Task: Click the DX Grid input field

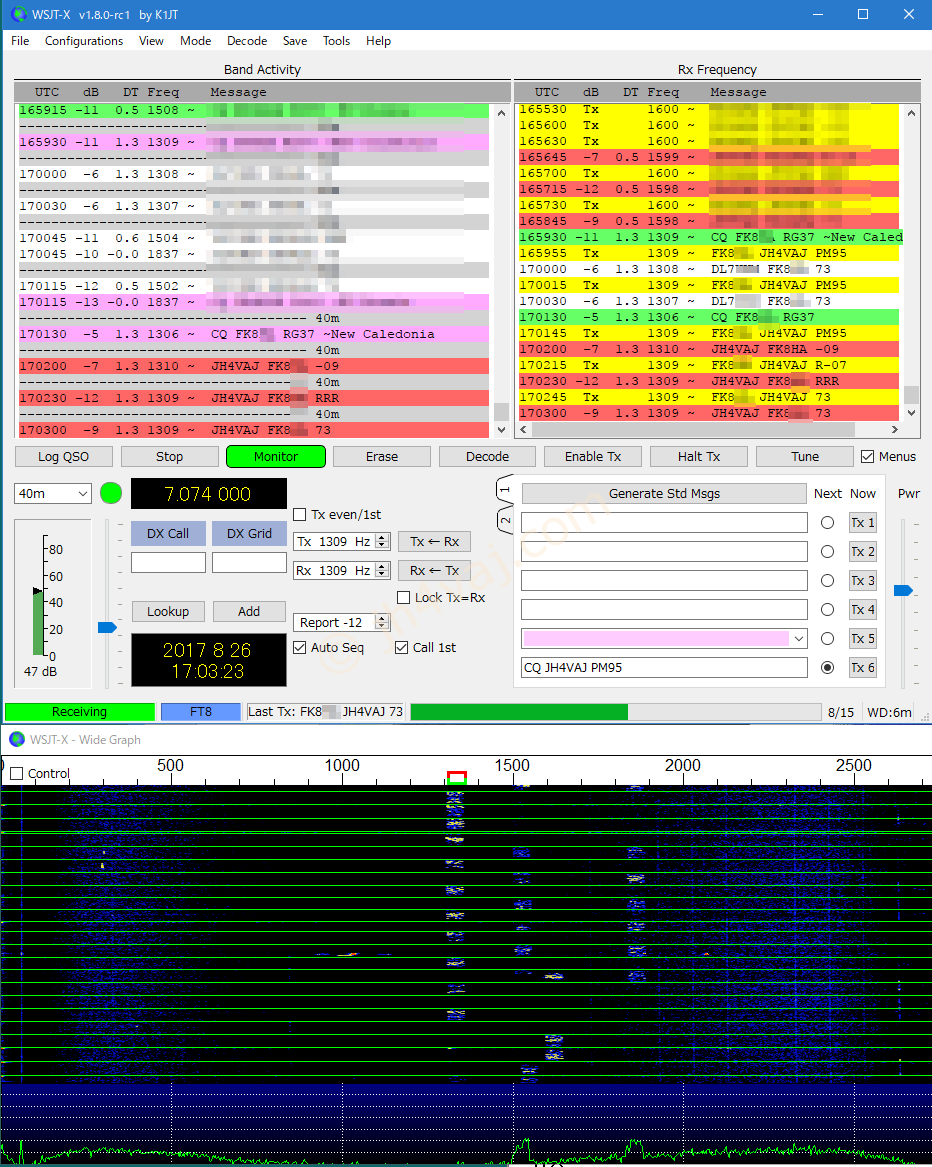Action: click(x=249, y=563)
